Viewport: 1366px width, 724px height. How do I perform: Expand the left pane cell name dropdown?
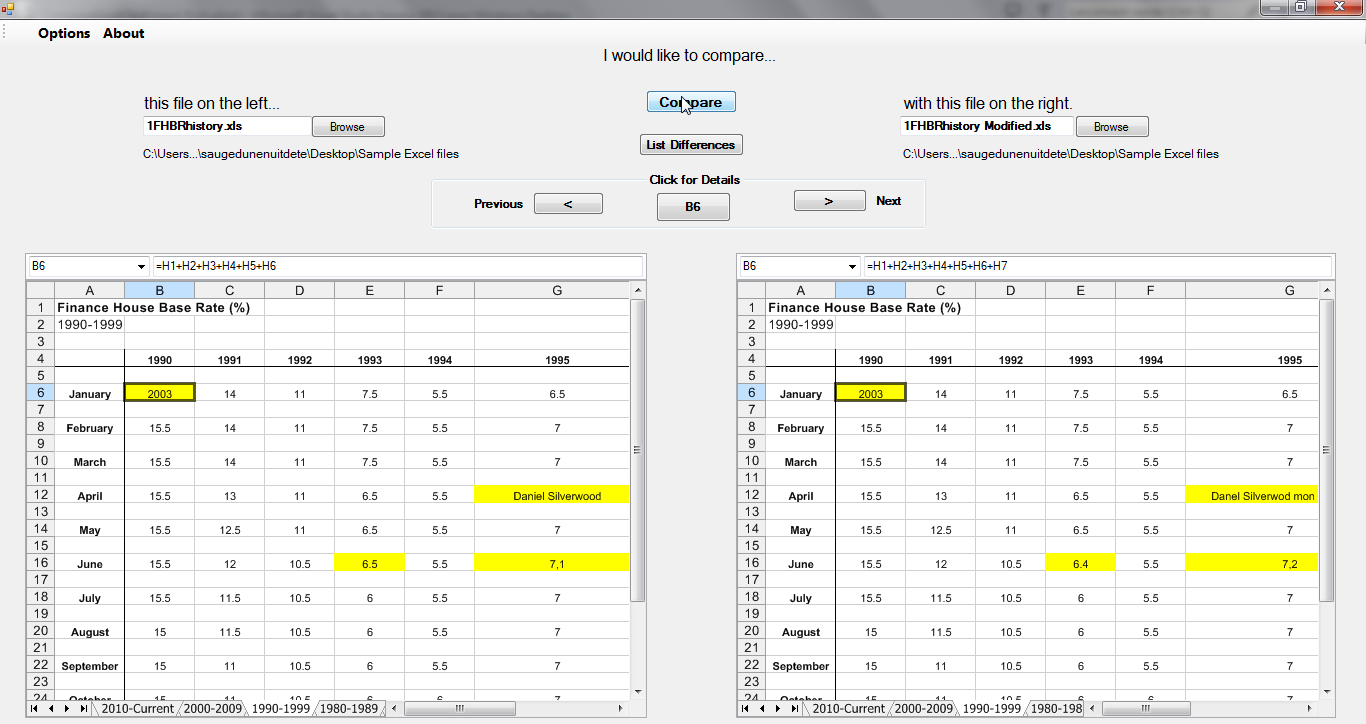[139, 267]
